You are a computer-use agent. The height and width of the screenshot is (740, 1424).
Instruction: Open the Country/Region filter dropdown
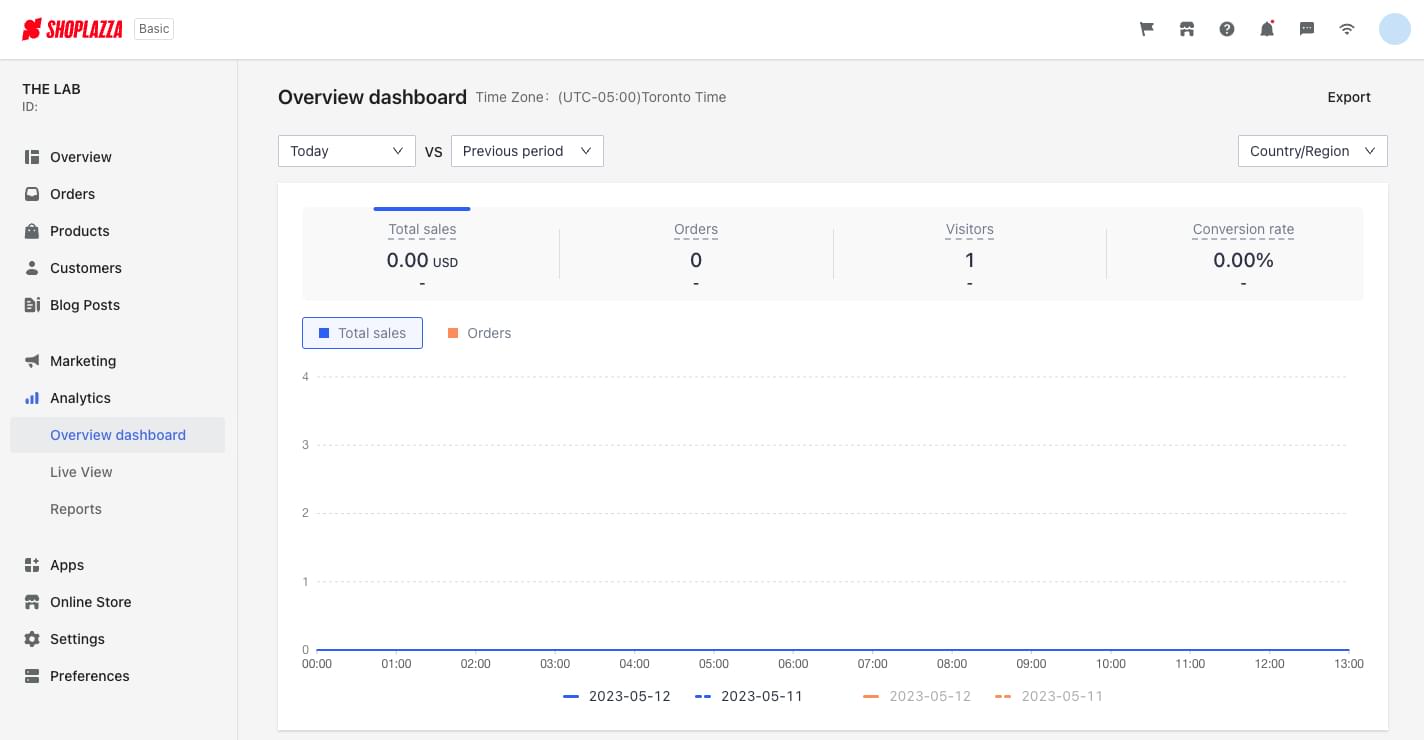pos(1312,151)
